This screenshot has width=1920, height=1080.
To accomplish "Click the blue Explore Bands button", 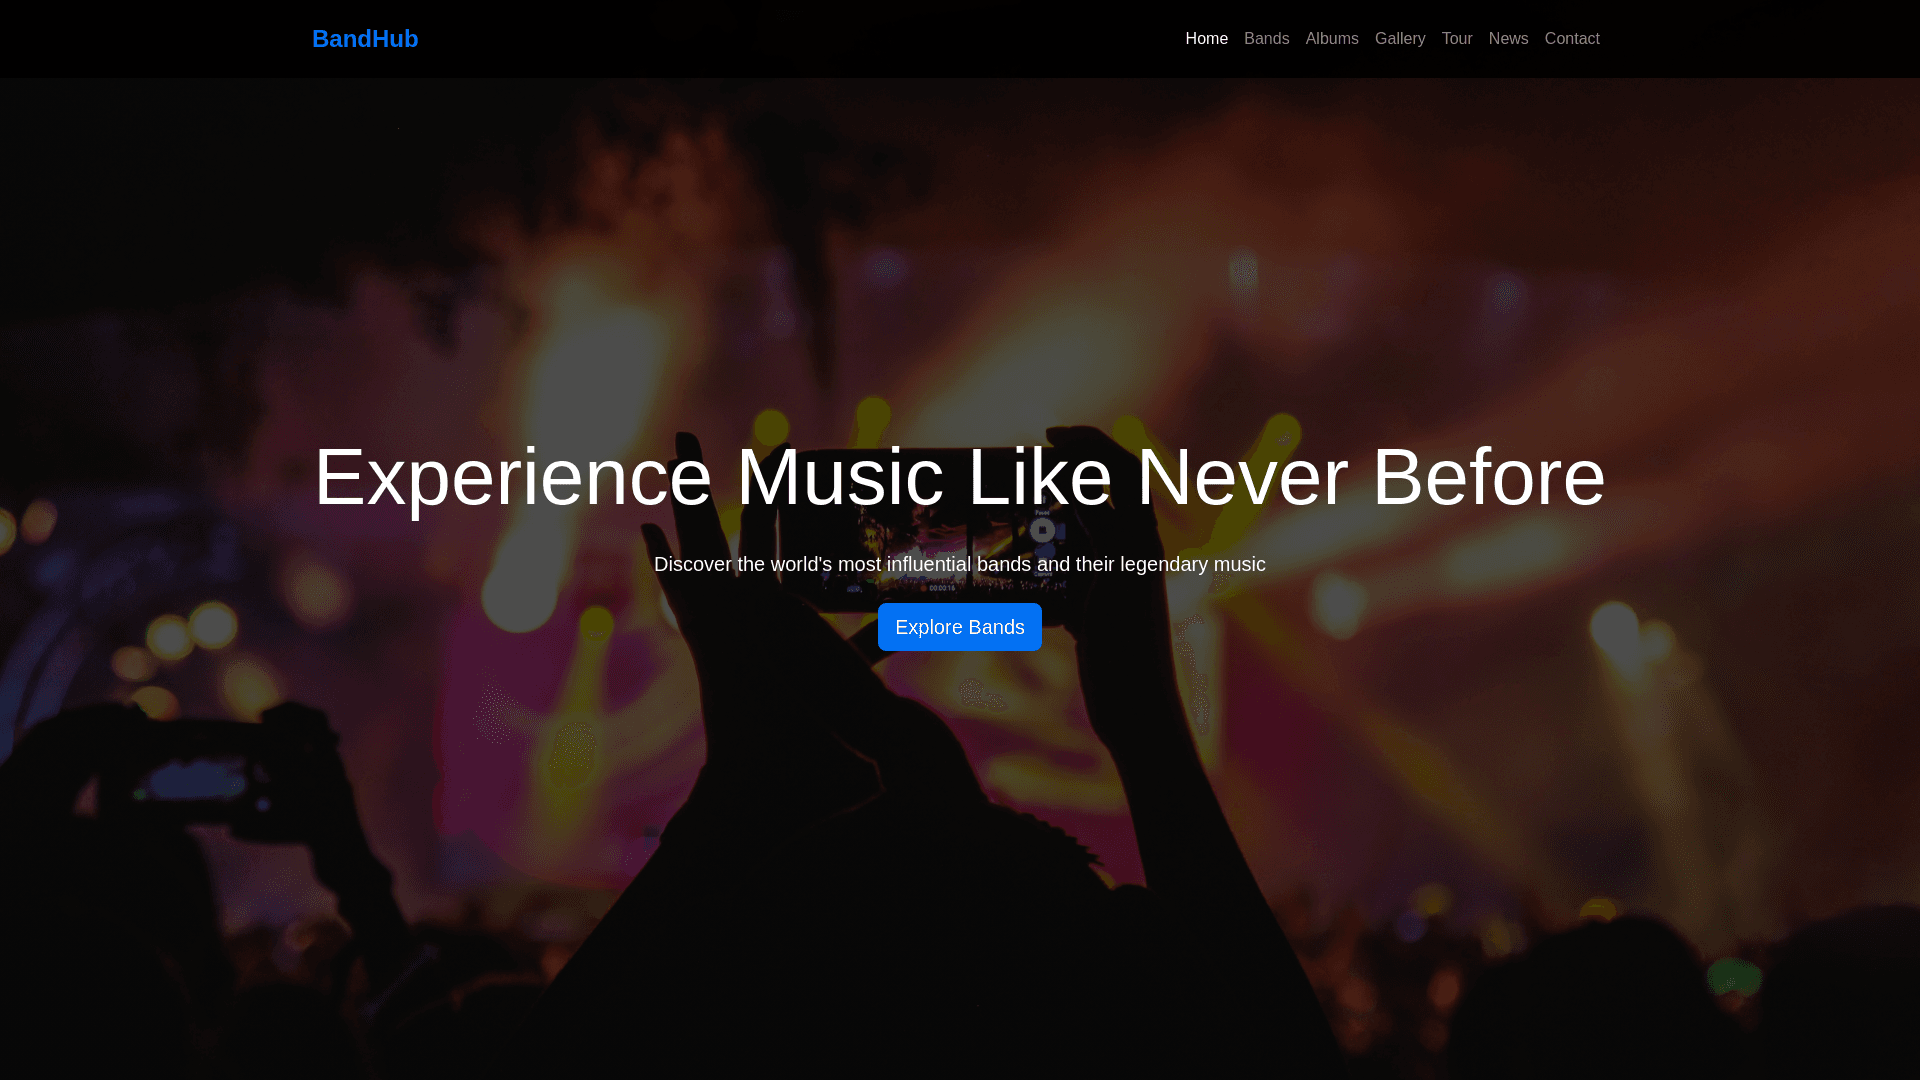I will pos(960,627).
